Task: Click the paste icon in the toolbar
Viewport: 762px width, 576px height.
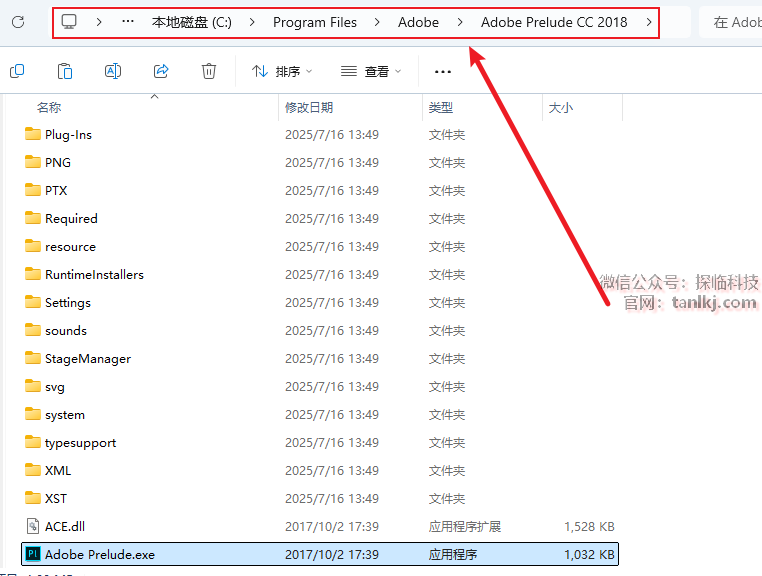Action: coord(65,71)
